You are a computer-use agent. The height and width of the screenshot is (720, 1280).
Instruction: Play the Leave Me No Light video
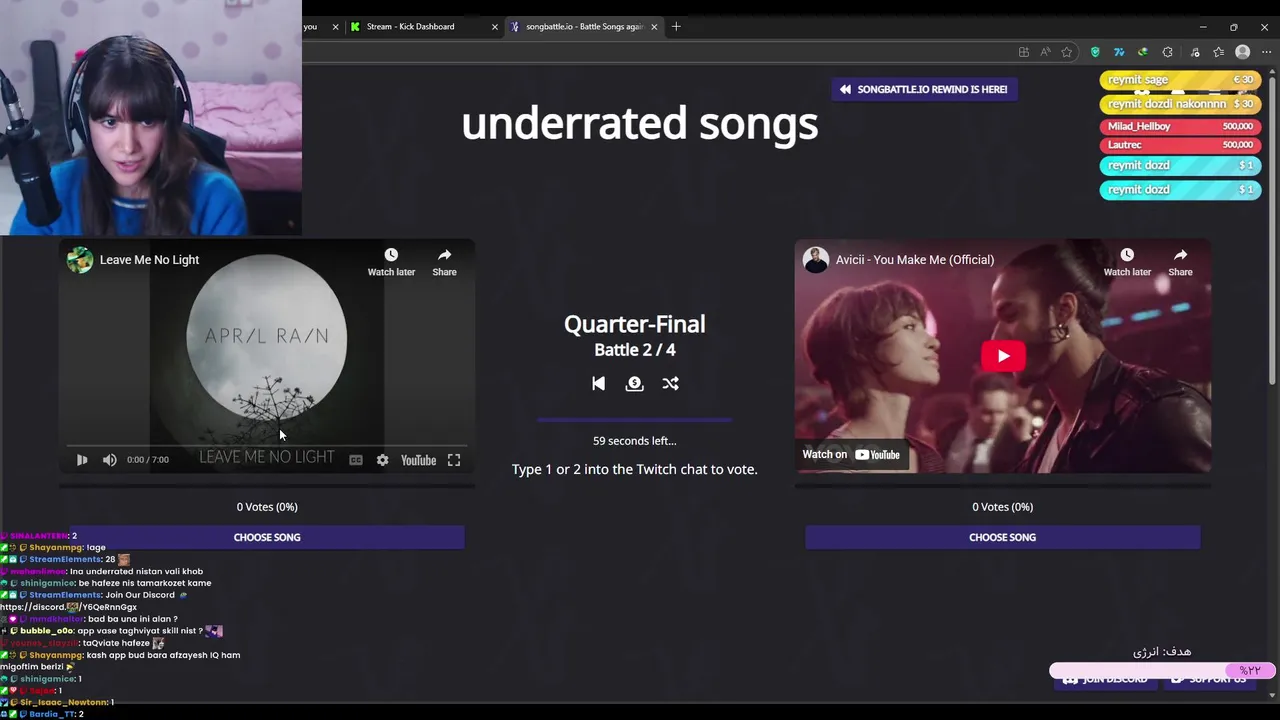coord(82,460)
